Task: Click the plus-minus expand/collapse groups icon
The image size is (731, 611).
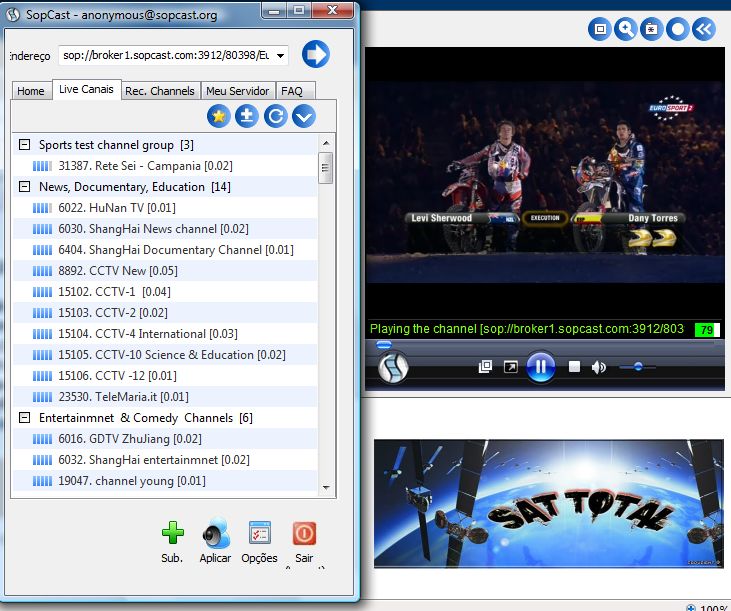Action: [247, 116]
